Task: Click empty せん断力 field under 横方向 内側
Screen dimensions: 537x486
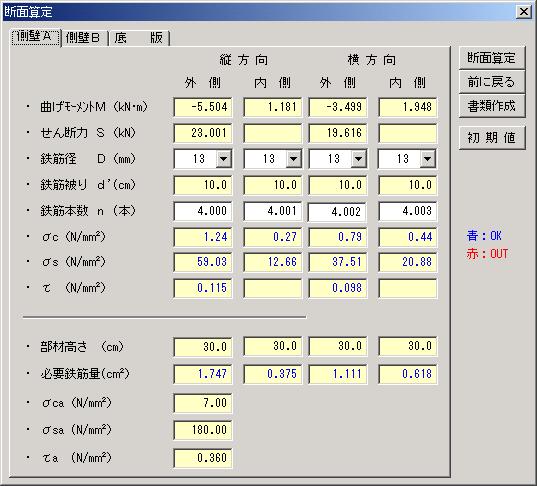Action: pos(408,133)
